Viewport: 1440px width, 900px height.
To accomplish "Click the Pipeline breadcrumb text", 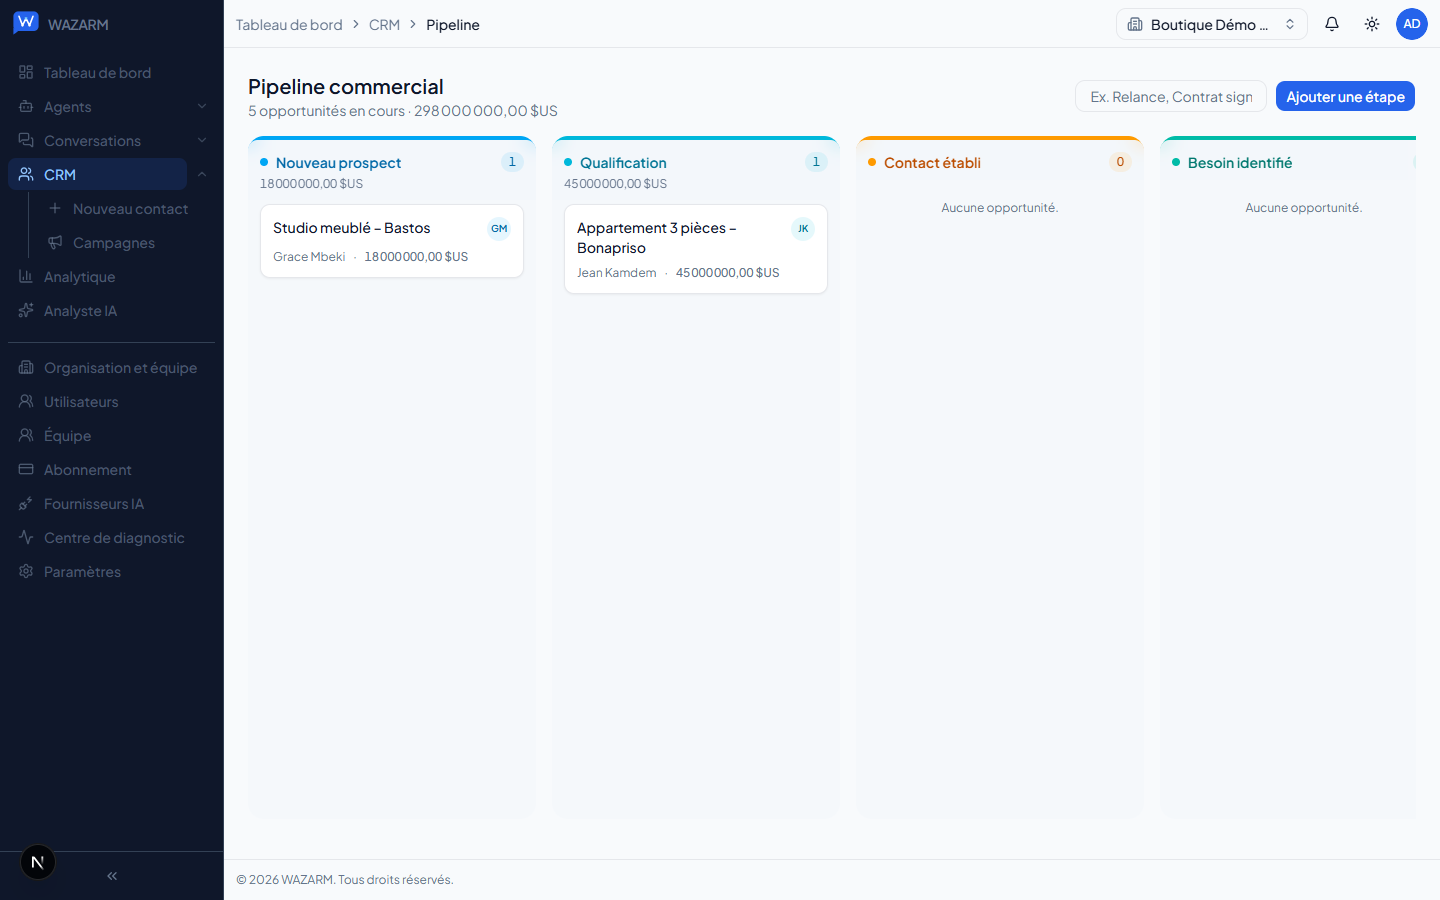I will (453, 25).
